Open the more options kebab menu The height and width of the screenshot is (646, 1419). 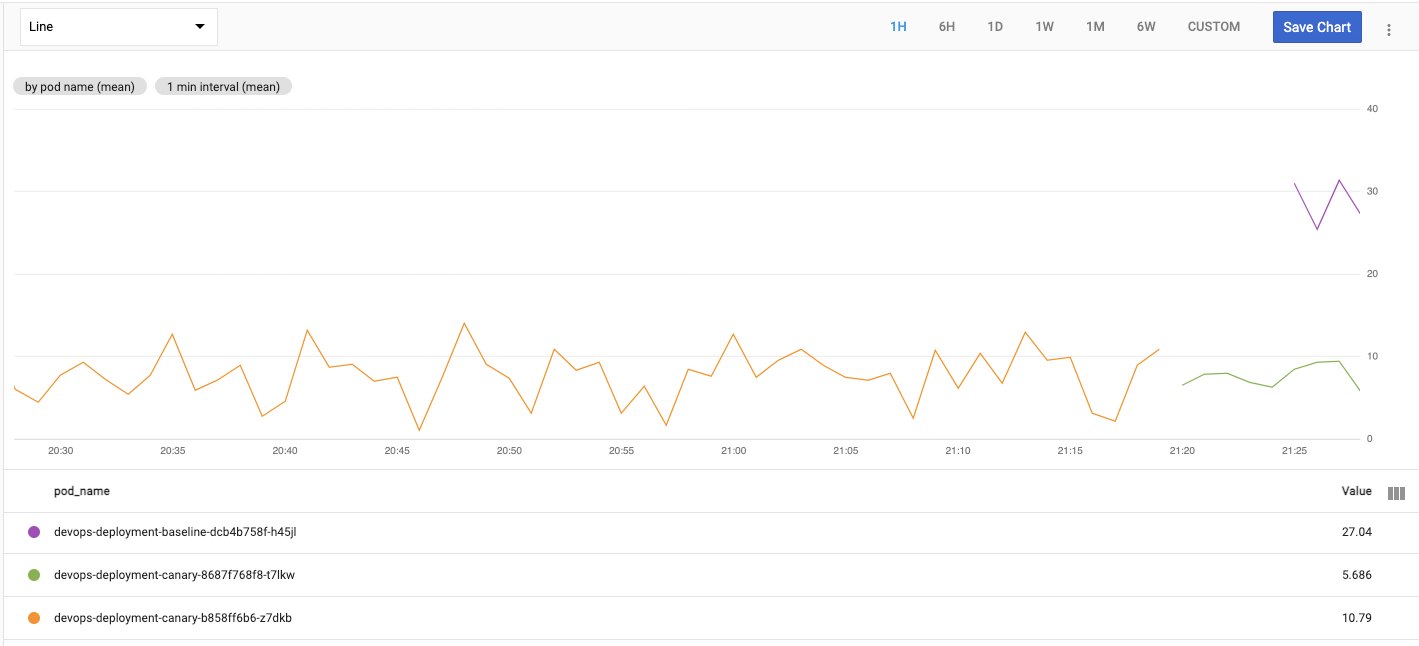1388,29
